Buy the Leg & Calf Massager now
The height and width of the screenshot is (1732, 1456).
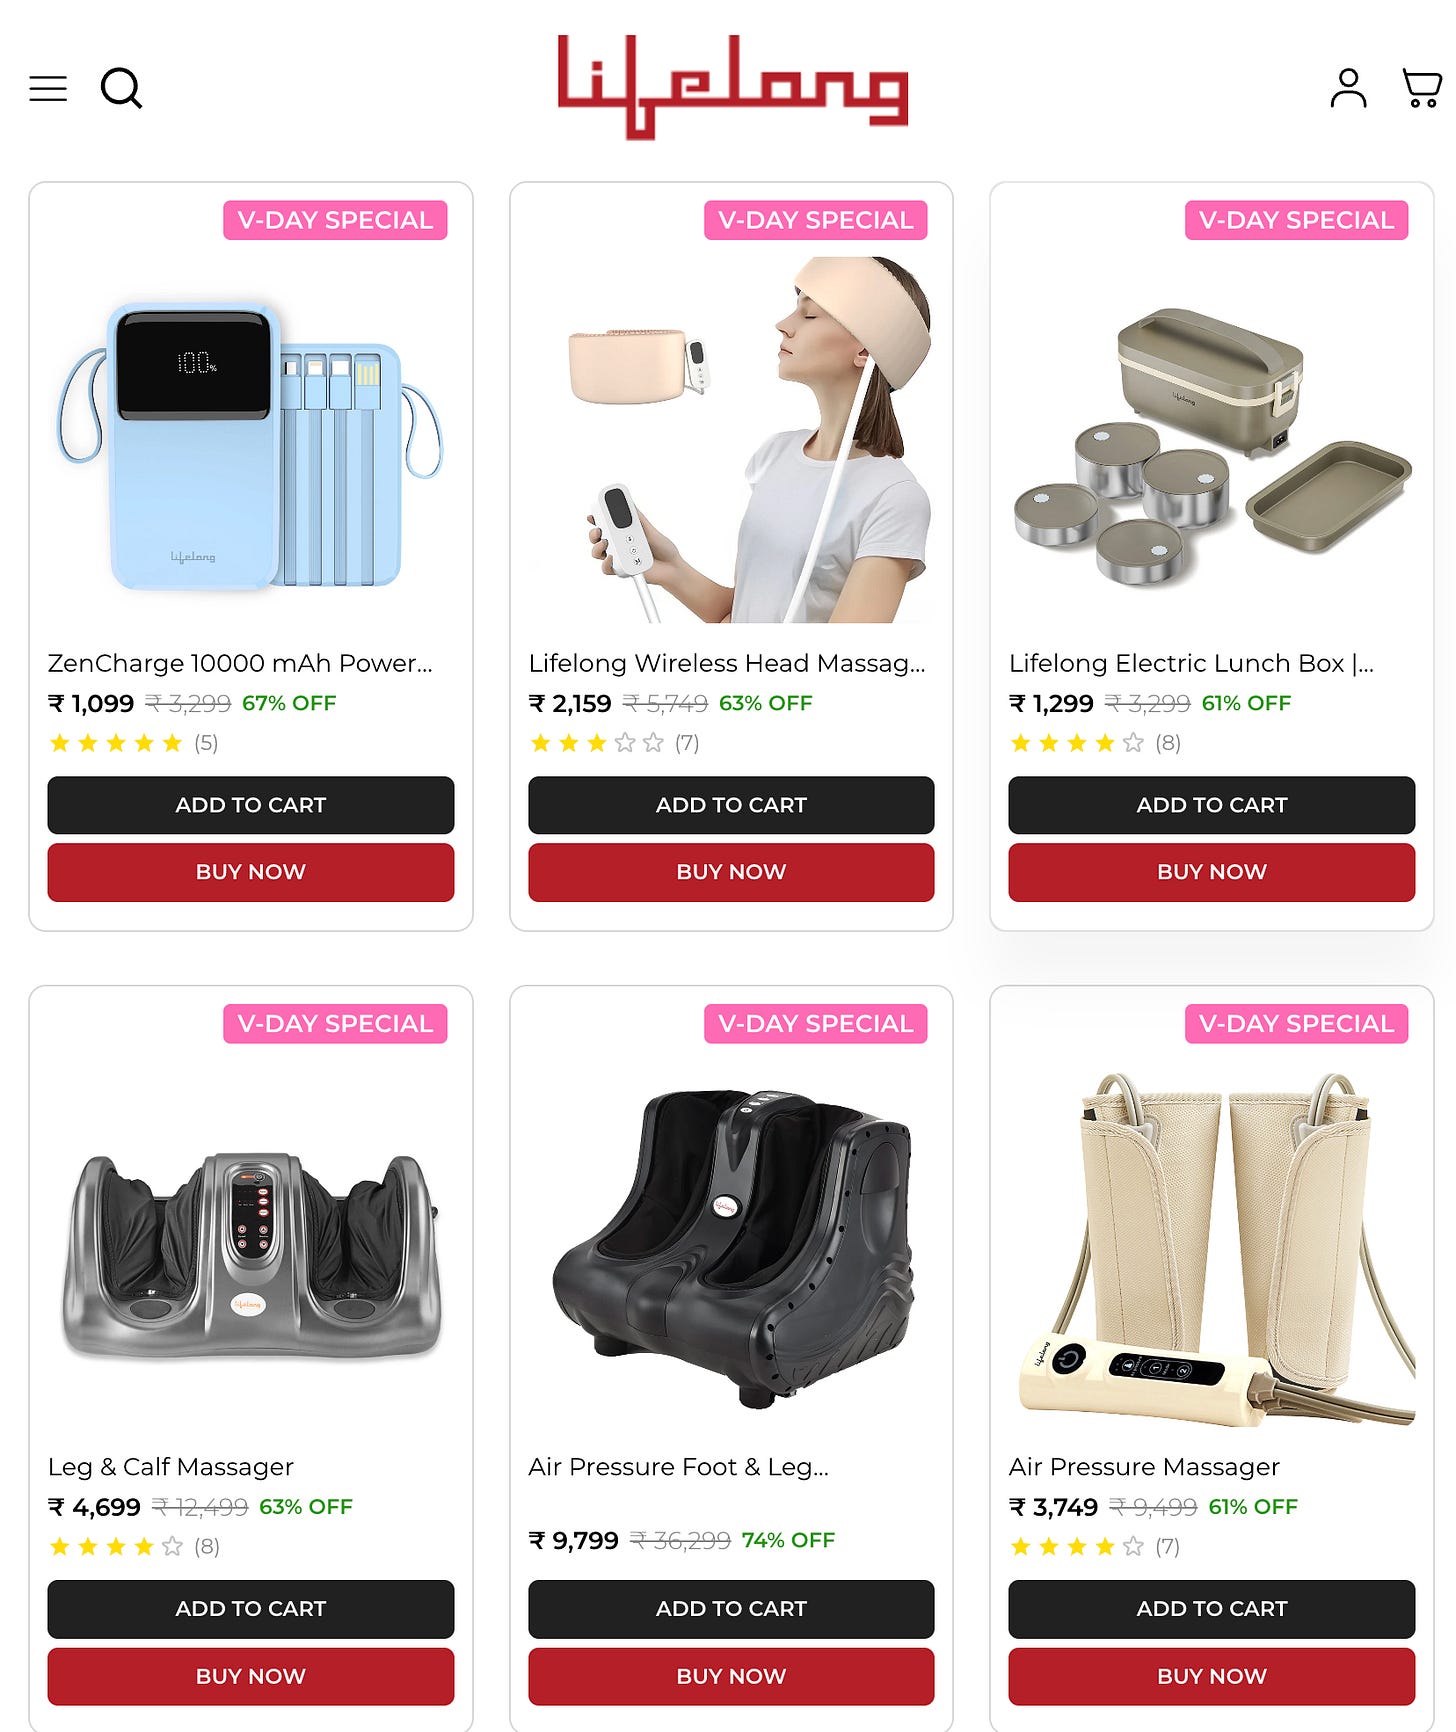pyautogui.click(x=251, y=1676)
